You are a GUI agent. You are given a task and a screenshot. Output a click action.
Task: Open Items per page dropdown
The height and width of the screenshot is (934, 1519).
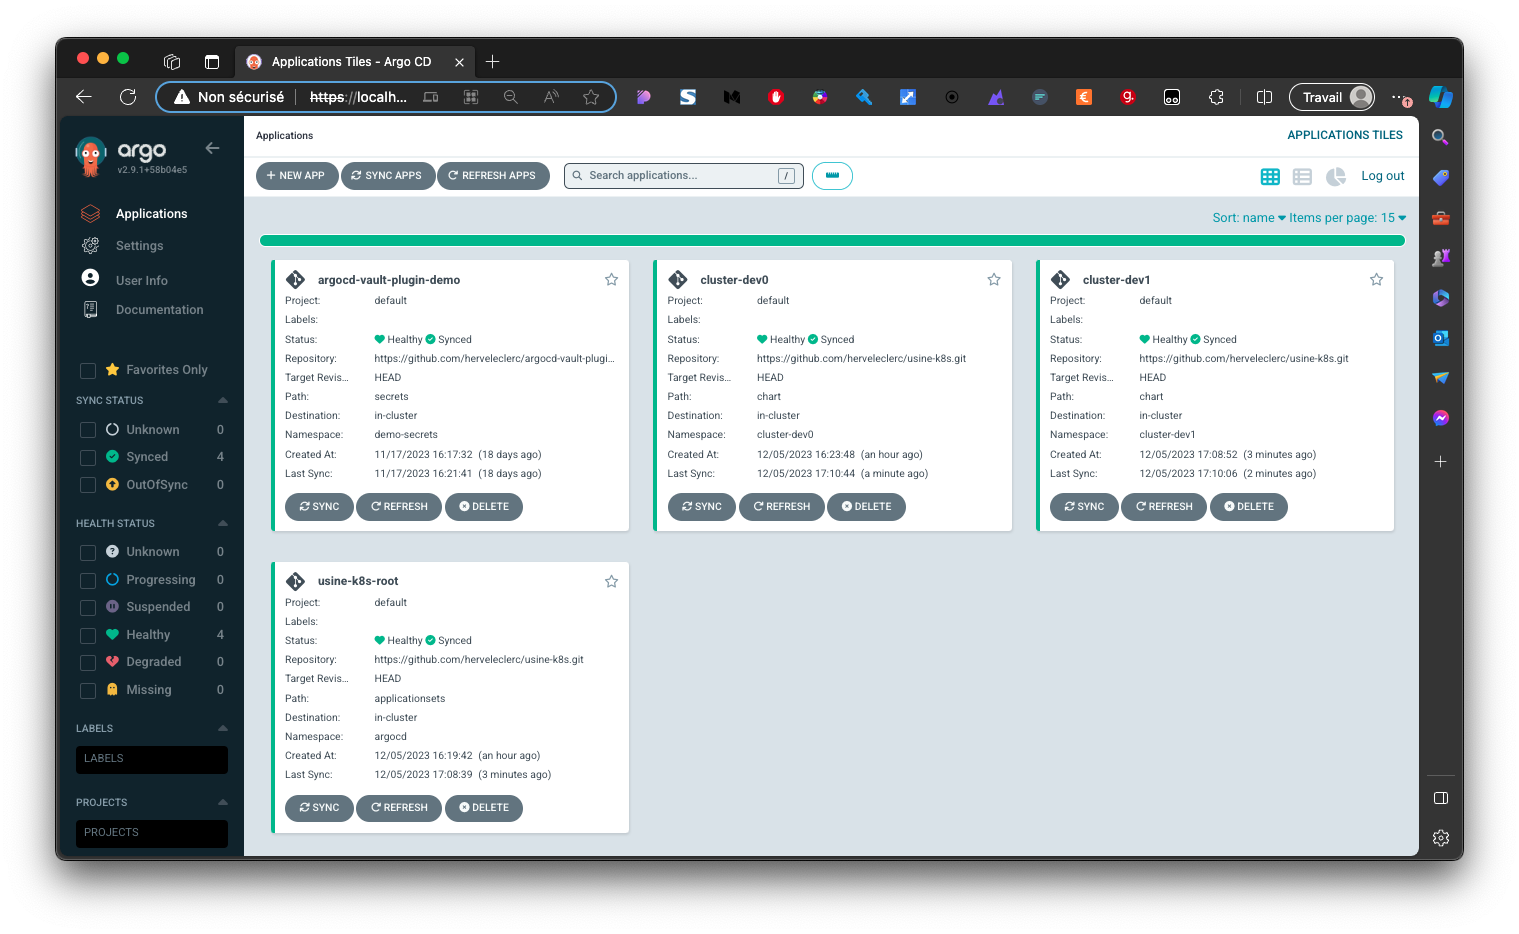pos(1347,218)
